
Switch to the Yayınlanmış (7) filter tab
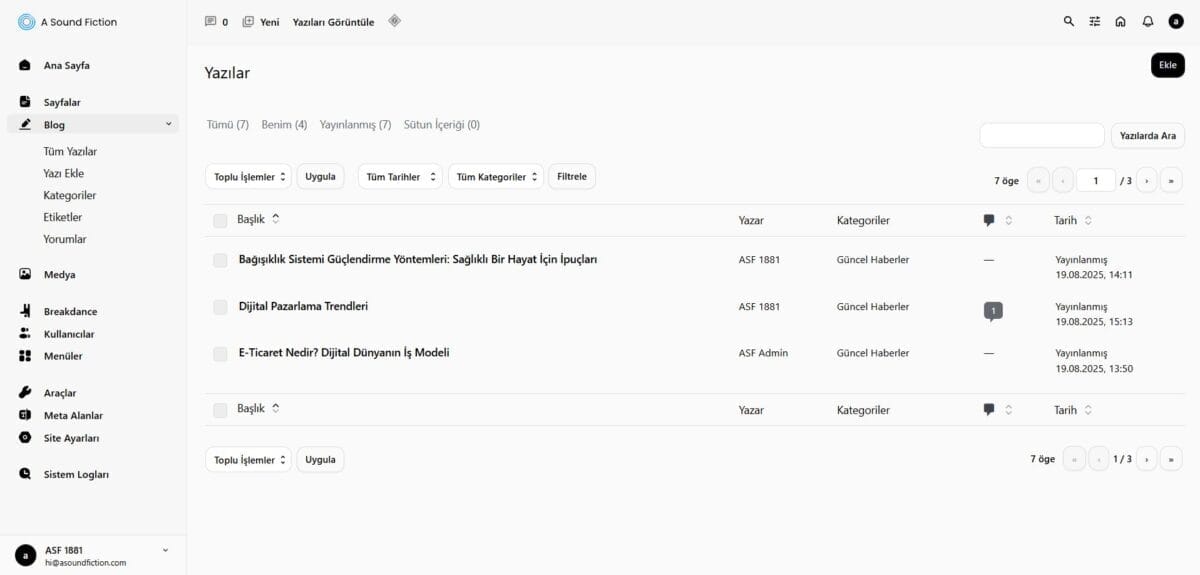[x=355, y=125]
